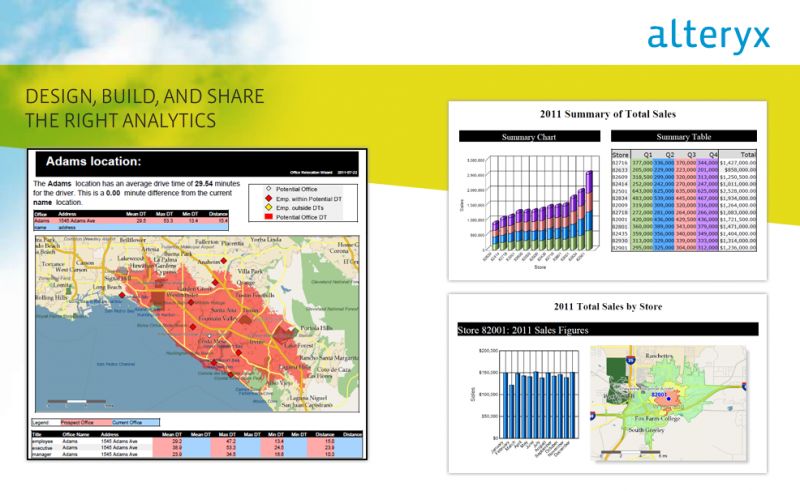
Task: Click the blue 82001 store marker on the map
Action: [668, 398]
